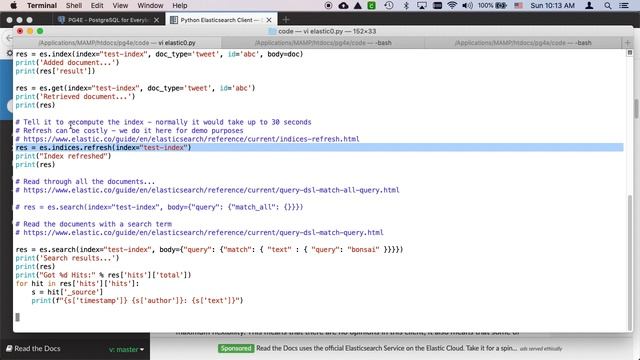Click the Terminal scrollbar top marker

tap(629, 53)
